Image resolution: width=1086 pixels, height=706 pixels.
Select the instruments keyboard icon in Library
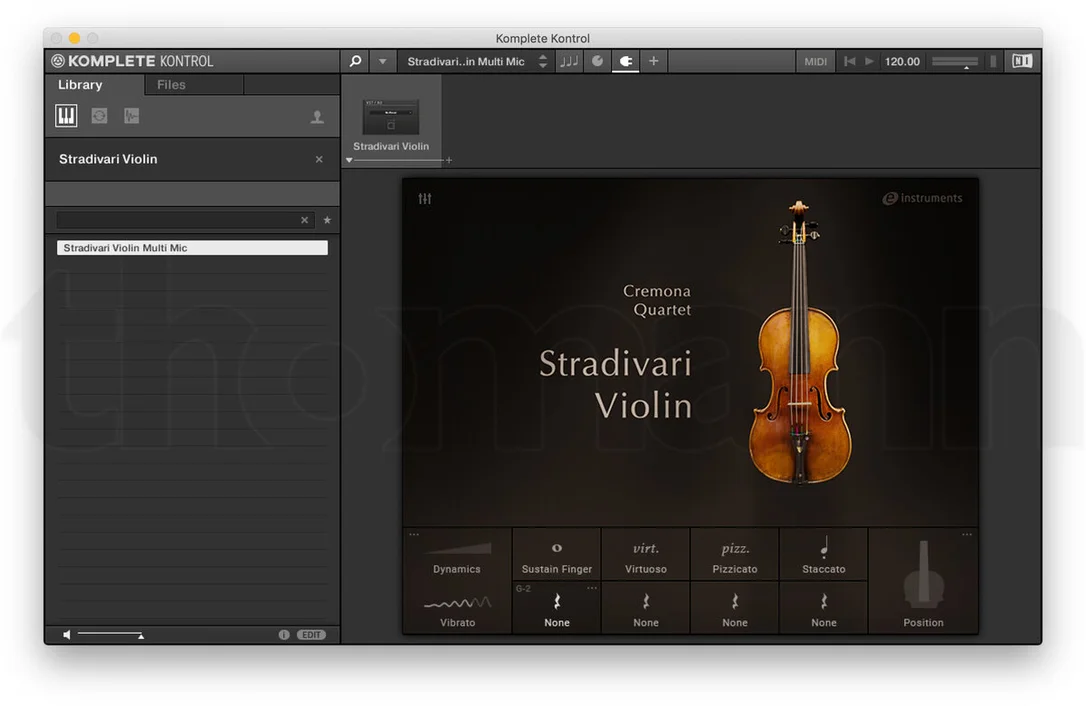tap(66, 116)
